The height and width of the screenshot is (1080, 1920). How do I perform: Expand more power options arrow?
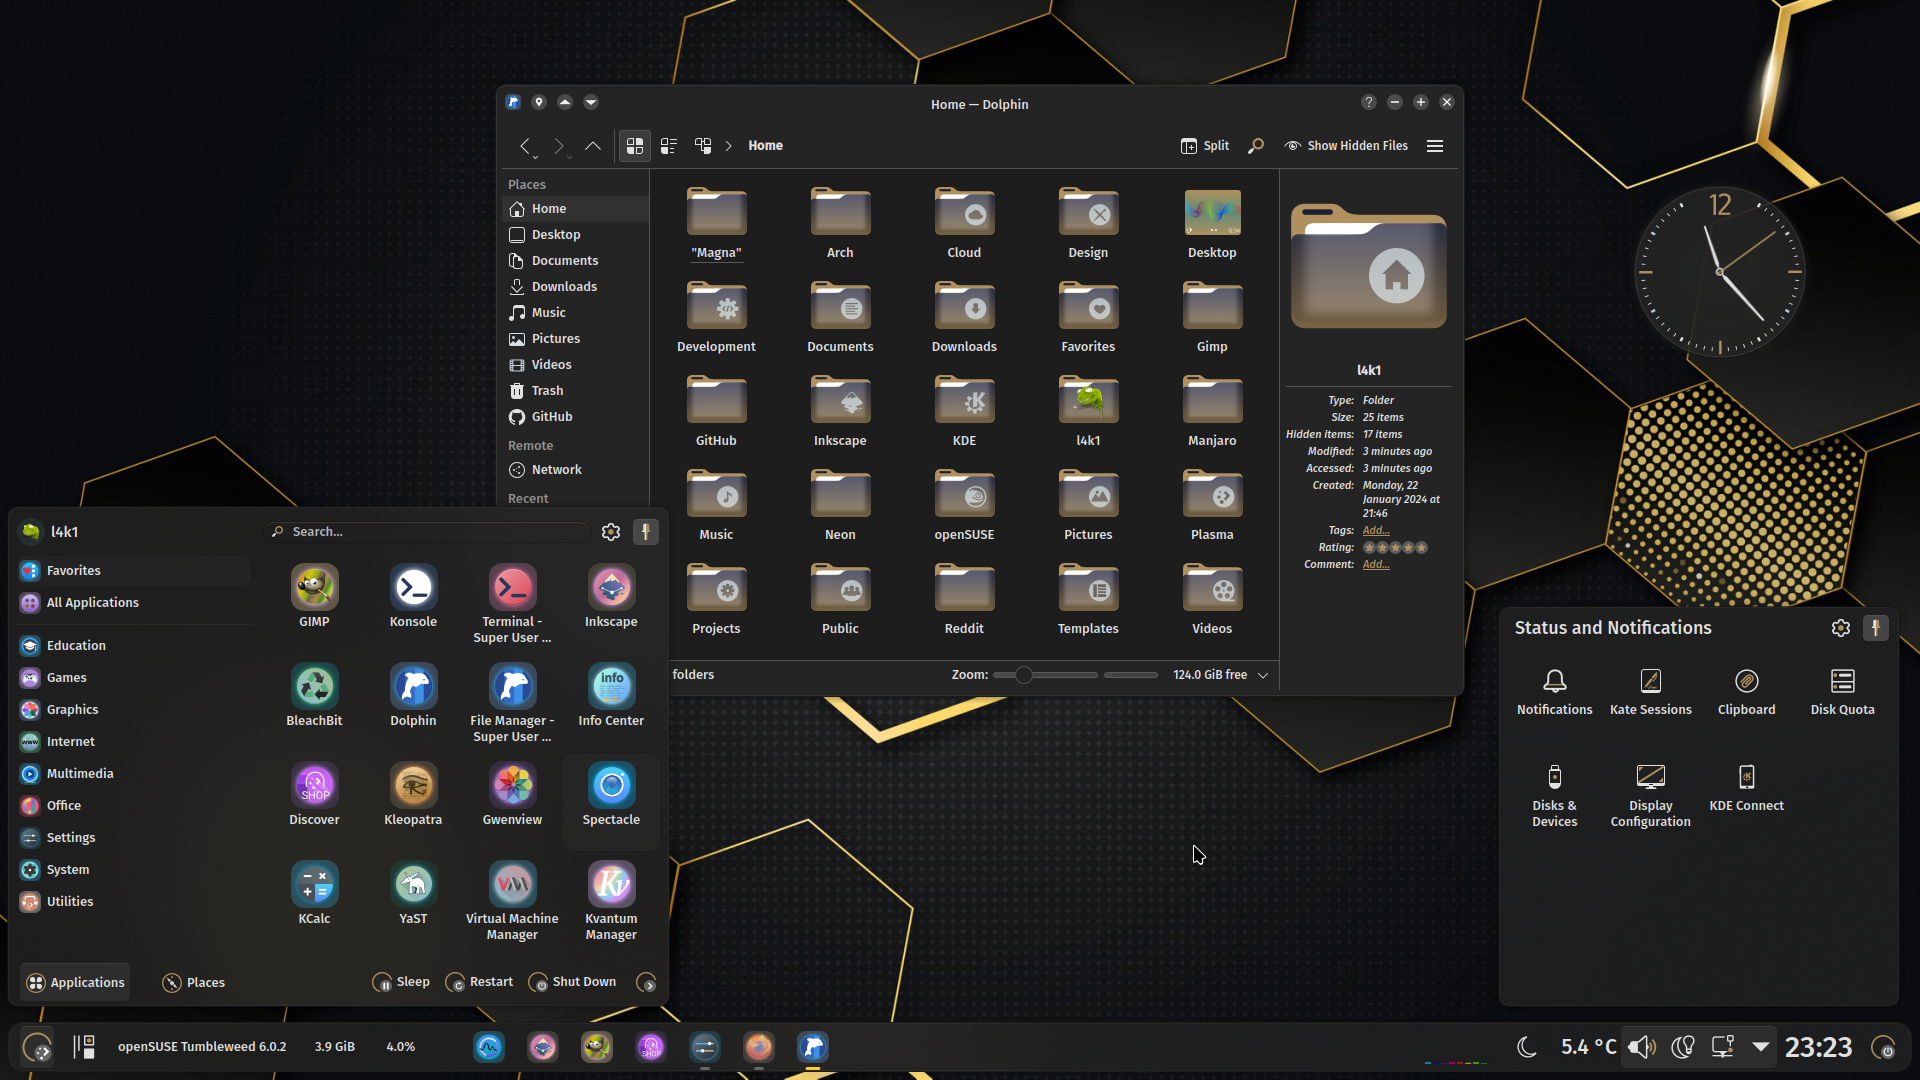coord(647,983)
